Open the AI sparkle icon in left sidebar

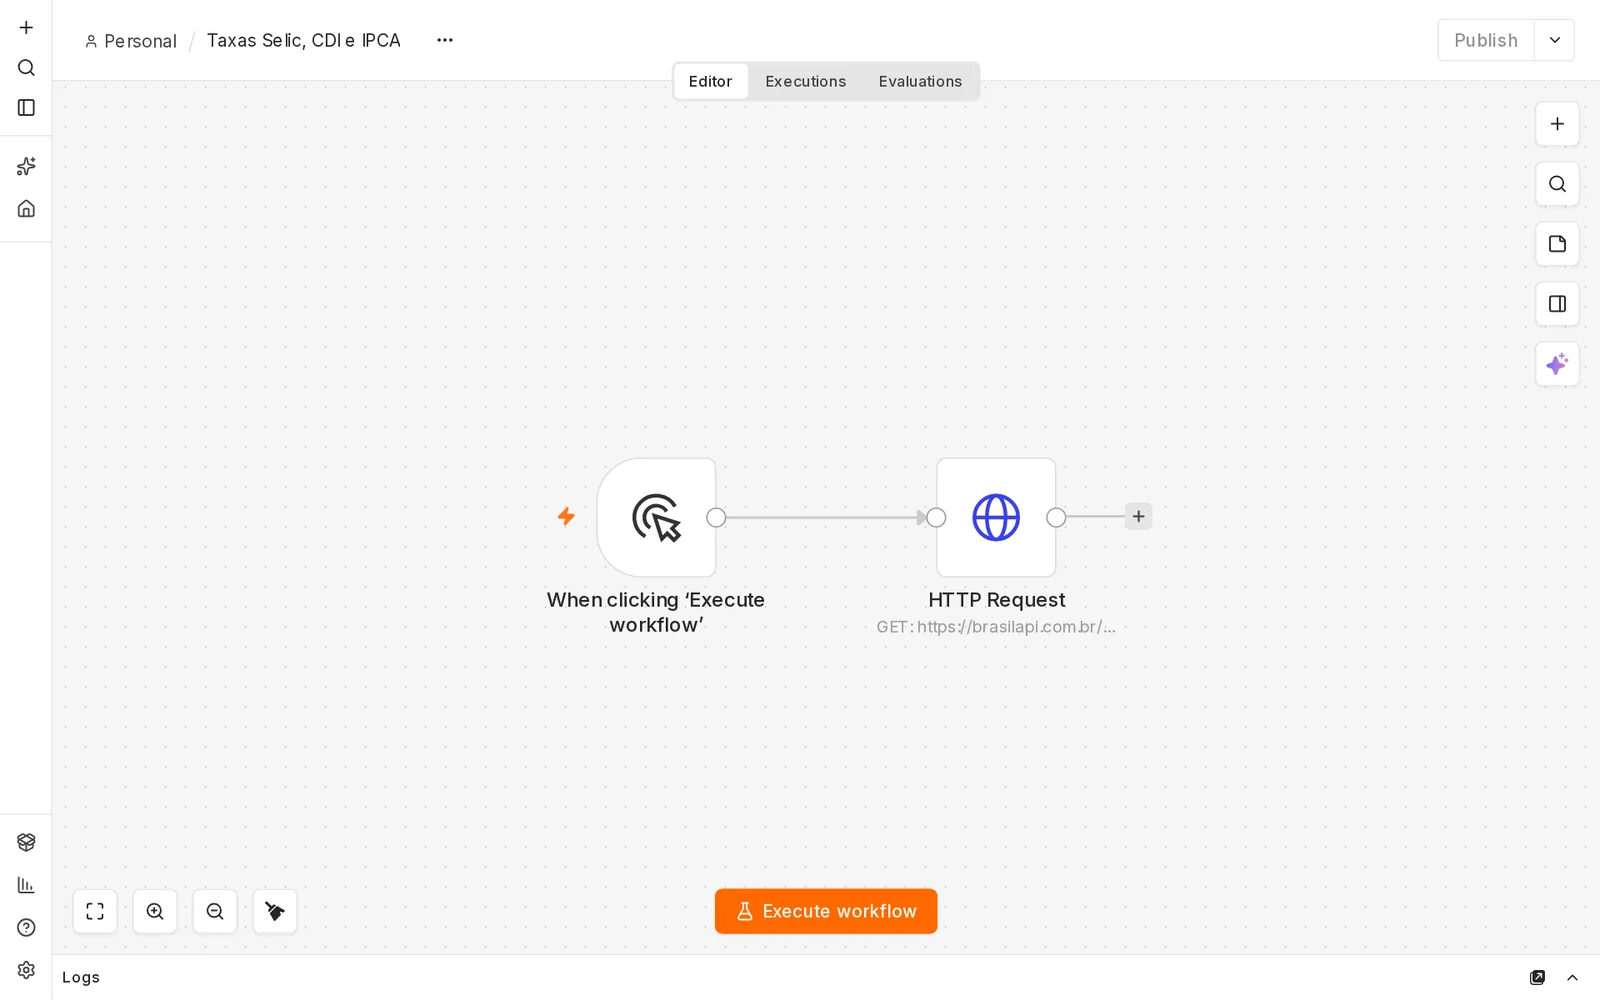click(26, 166)
